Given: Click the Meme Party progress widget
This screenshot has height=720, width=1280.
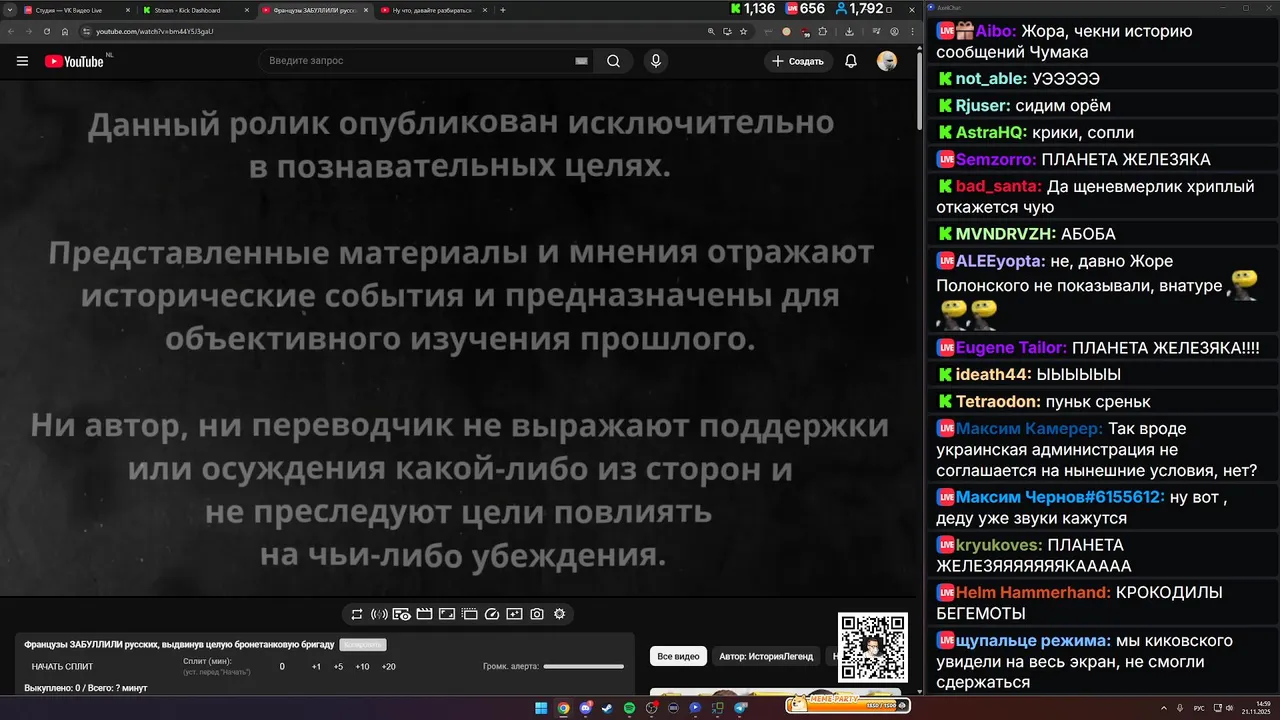Looking at the screenshot, I should click(848, 705).
